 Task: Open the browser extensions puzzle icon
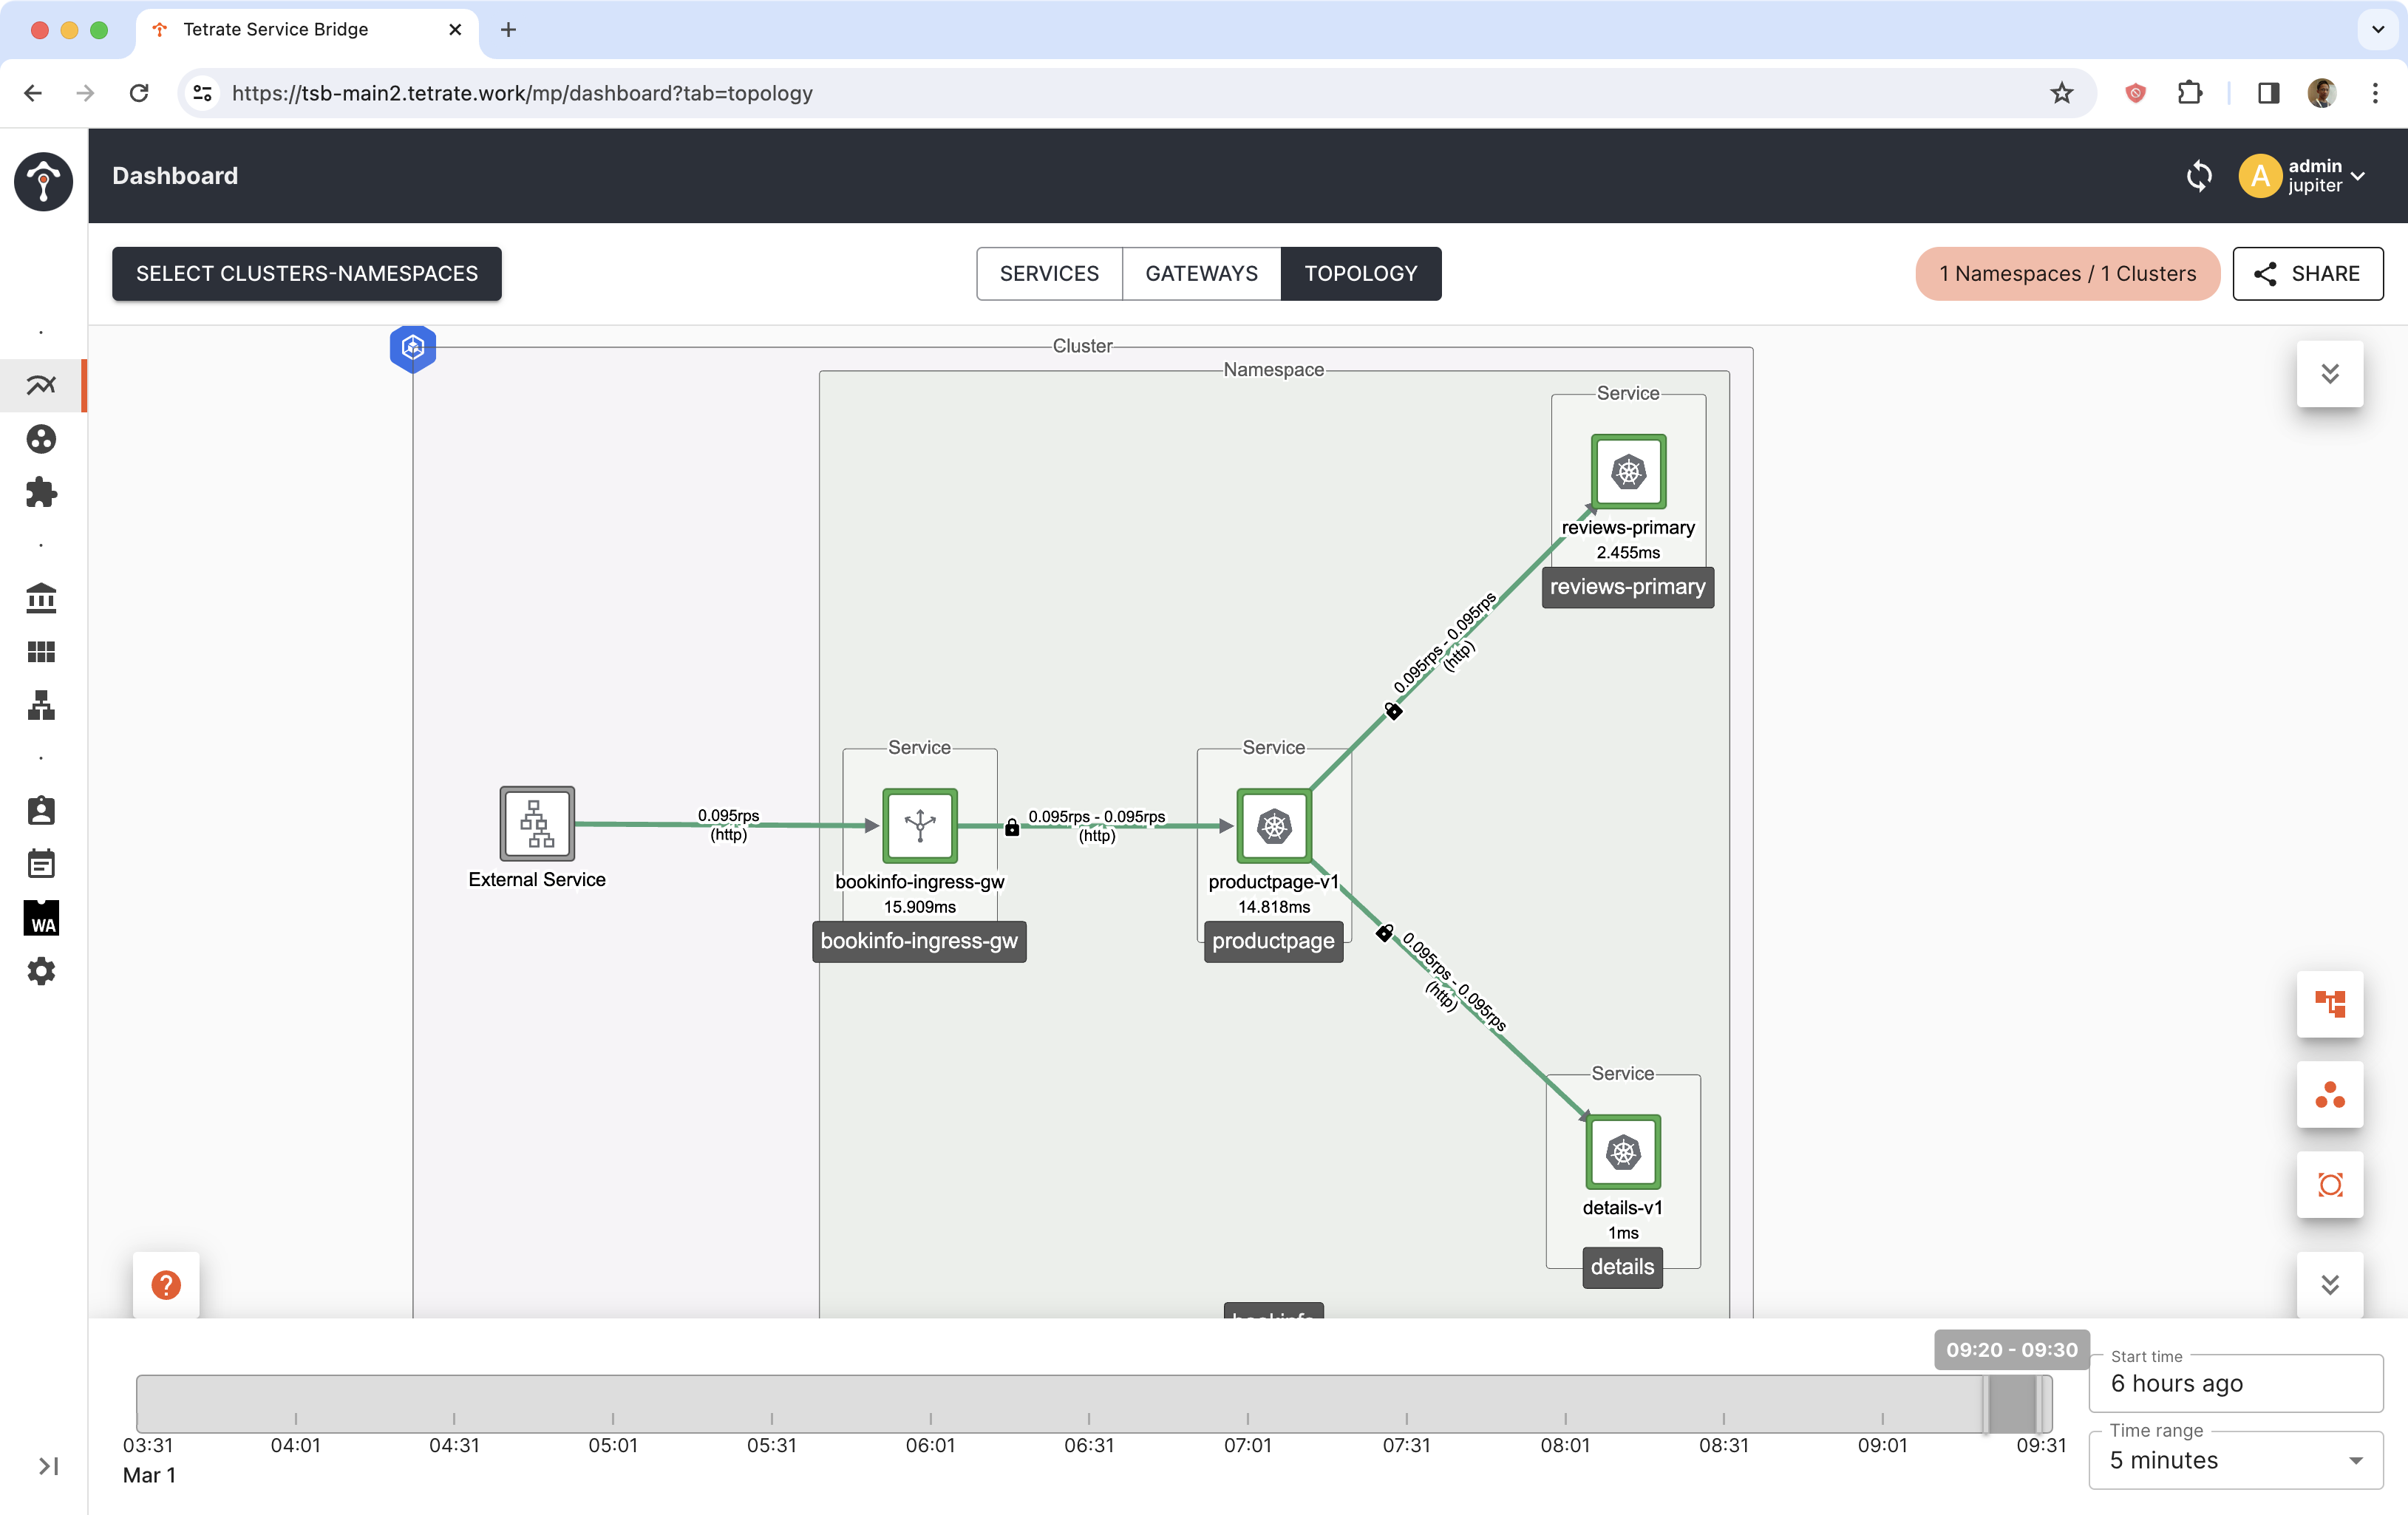tap(2189, 93)
